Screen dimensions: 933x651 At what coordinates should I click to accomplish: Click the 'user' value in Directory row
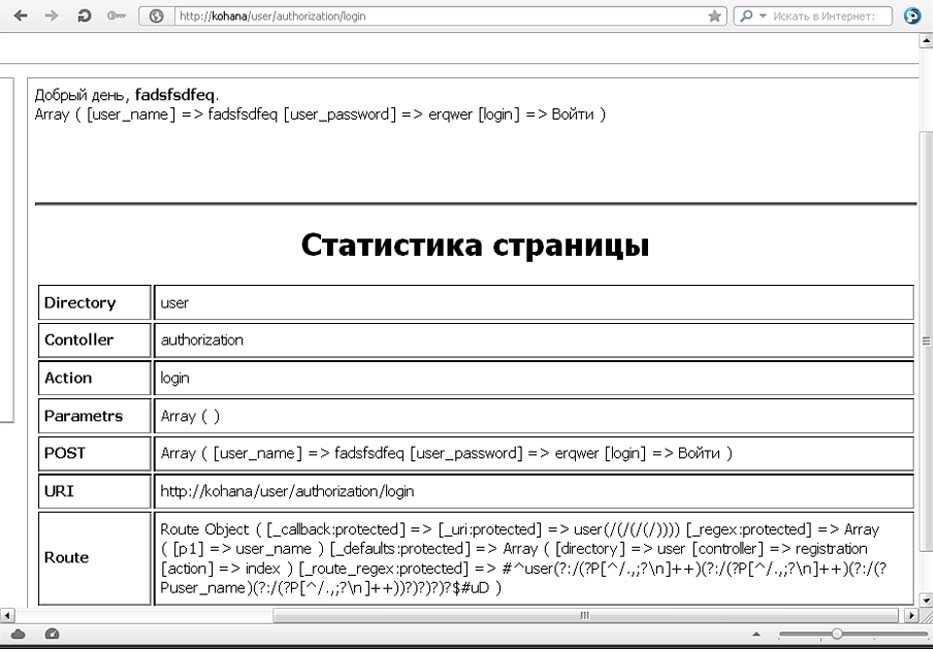click(x=174, y=303)
